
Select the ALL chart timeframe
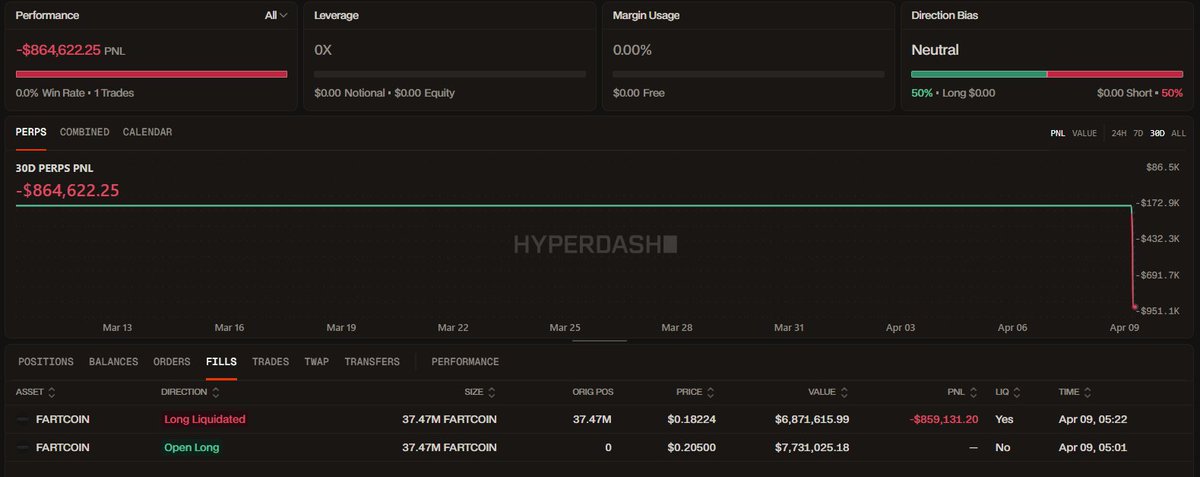pyautogui.click(x=1179, y=133)
